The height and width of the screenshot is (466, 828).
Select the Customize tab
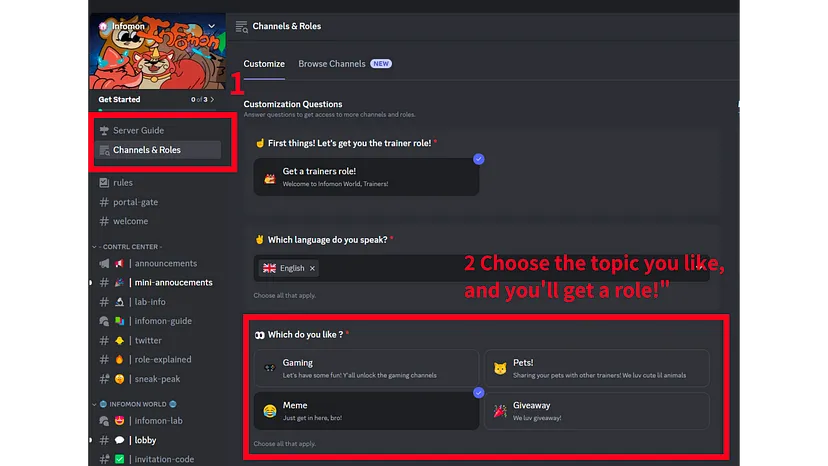click(x=264, y=63)
